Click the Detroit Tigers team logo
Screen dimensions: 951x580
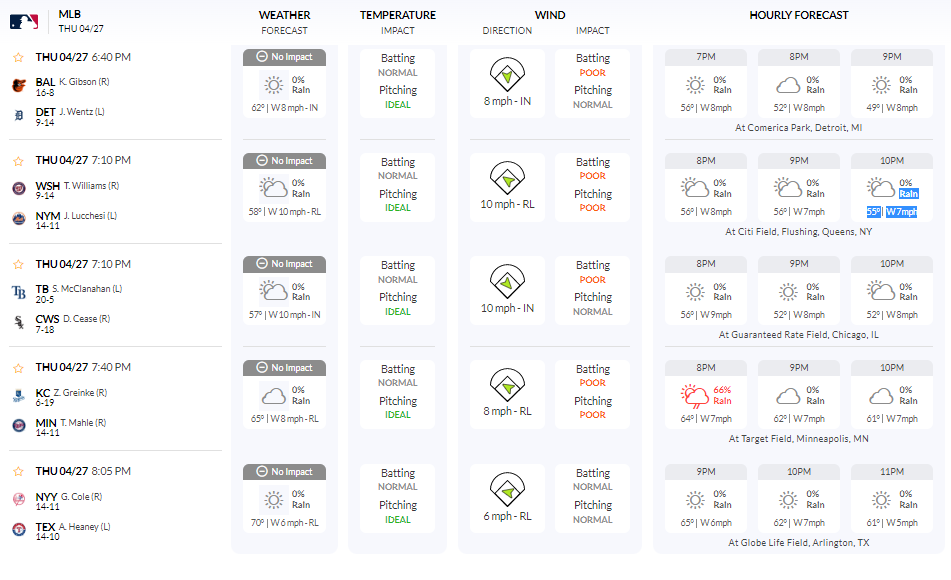coord(19,116)
